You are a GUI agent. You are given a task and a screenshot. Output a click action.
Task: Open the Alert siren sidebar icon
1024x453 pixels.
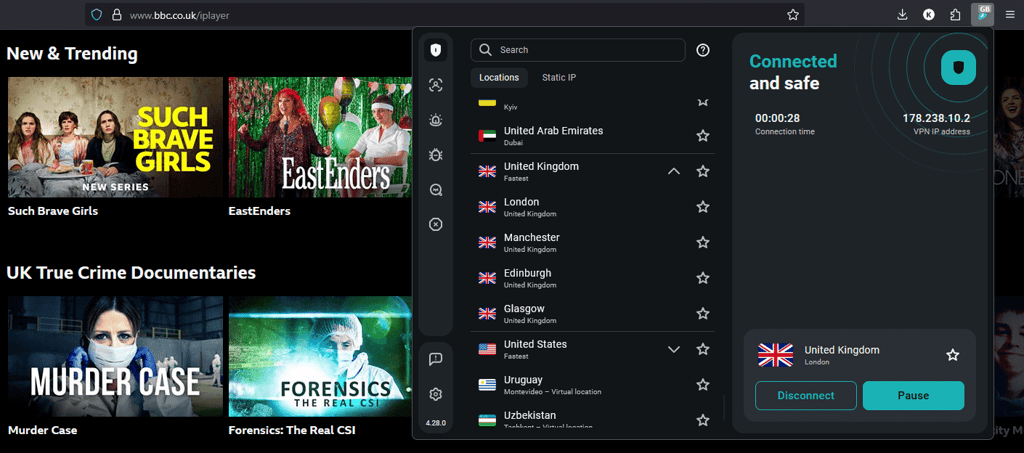(x=436, y=119)
